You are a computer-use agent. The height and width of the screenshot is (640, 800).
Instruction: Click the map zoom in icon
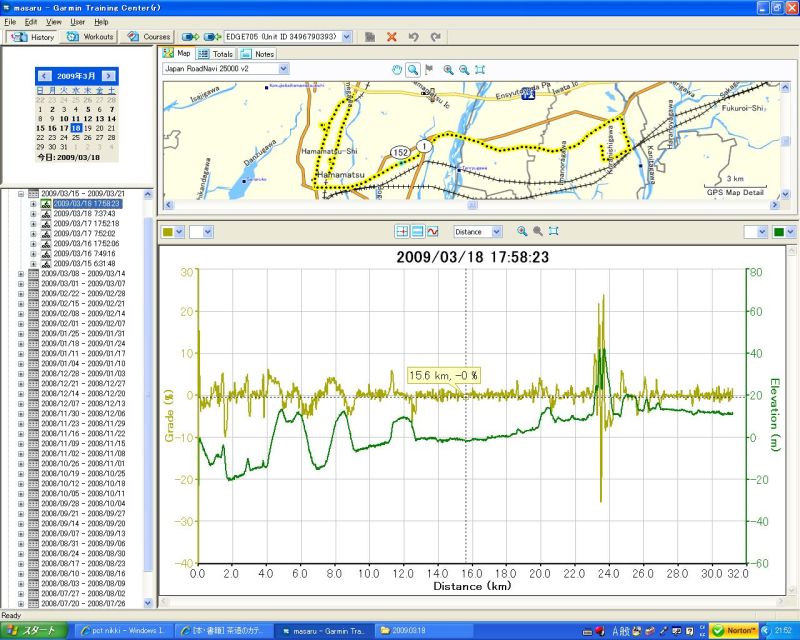coord(448,70)
